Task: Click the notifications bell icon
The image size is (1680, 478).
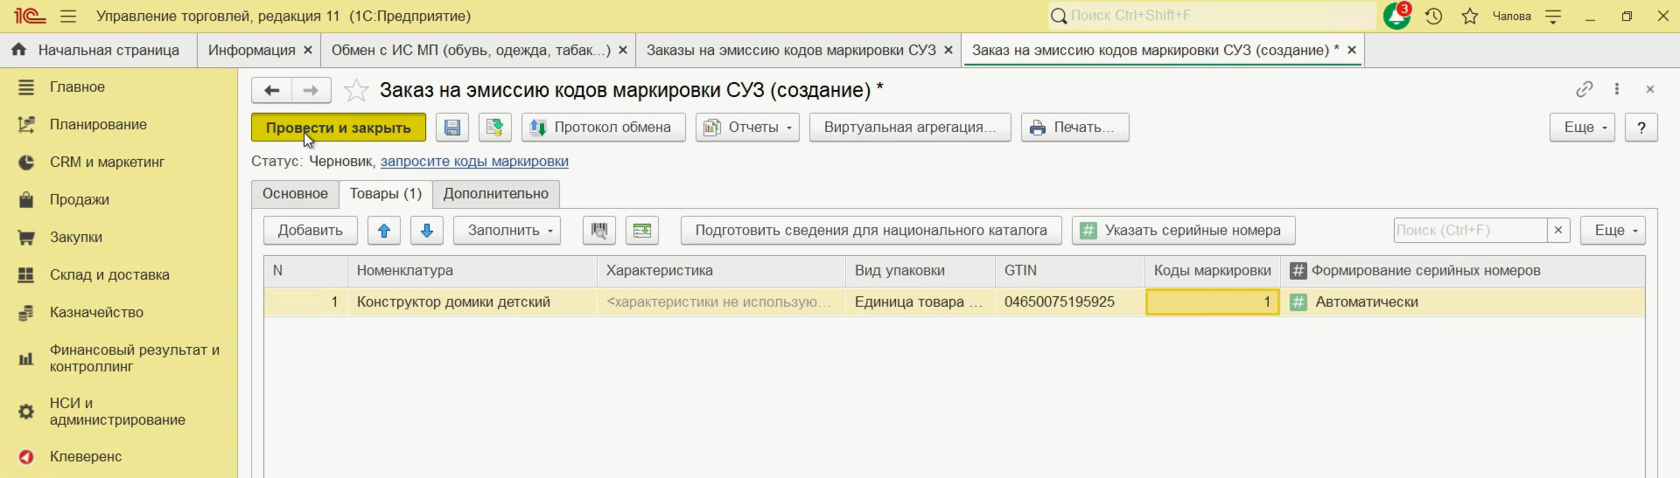Action: 1396,16
